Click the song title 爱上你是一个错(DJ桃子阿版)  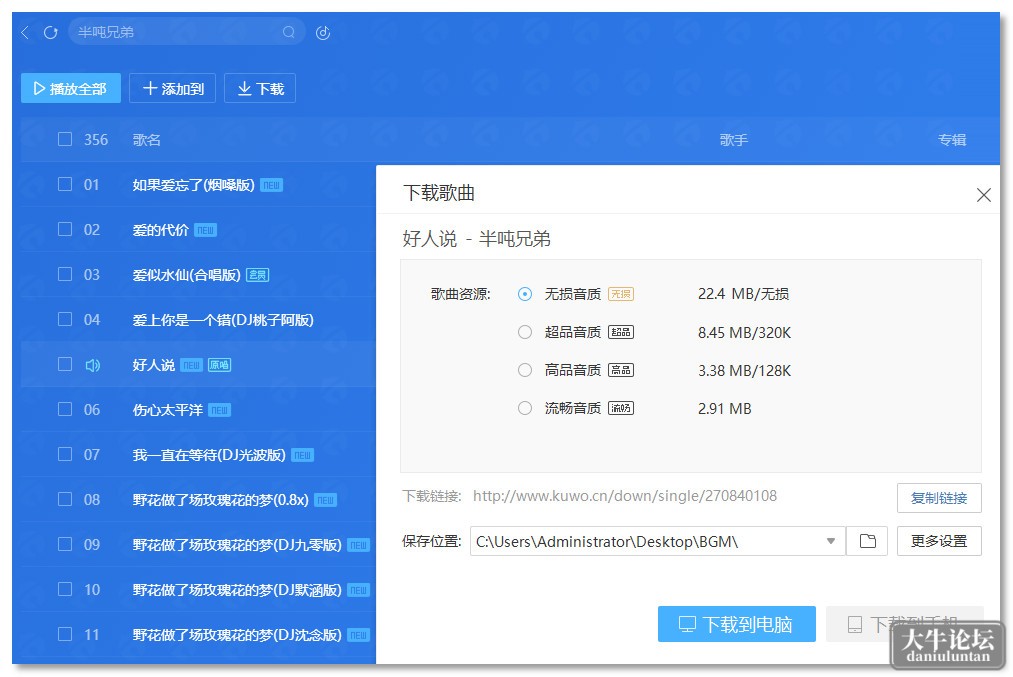[223, 320]
